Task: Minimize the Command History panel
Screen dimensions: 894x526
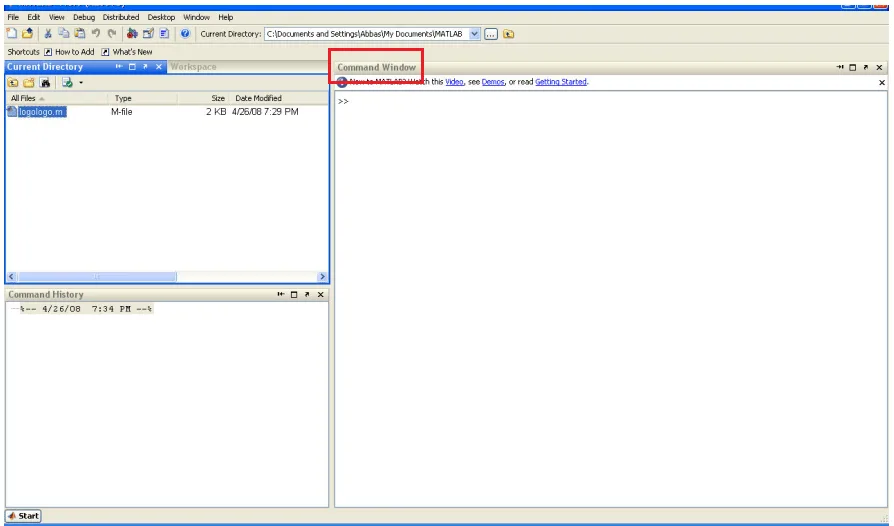Action: pos(281,295)
